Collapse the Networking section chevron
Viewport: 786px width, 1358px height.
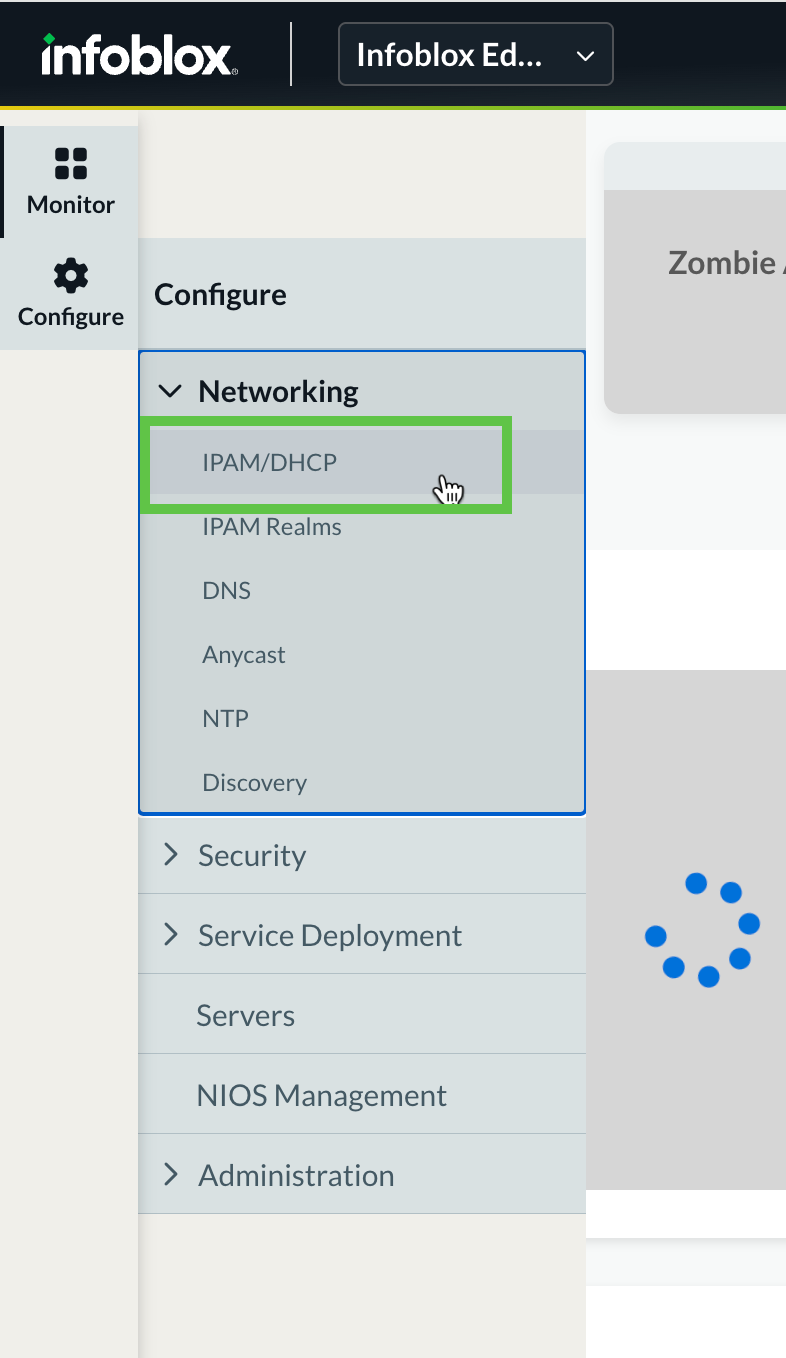pyautogui.click(x=171, y=391)
